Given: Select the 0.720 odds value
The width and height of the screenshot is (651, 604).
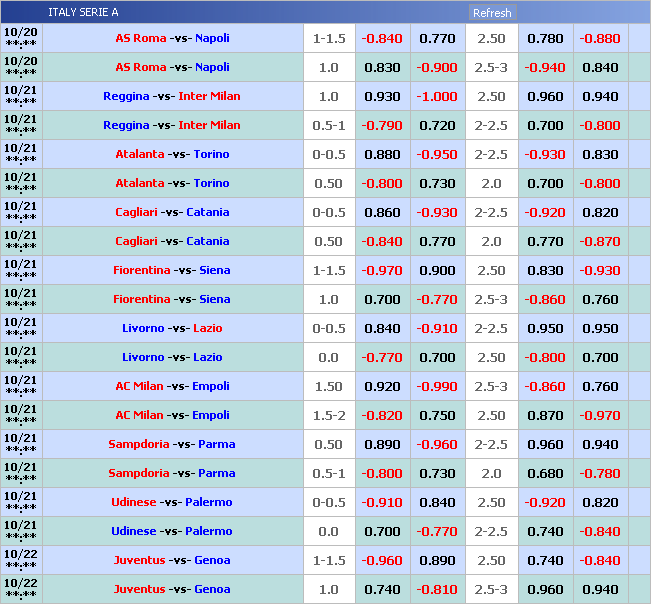Looking at the screenshot, I should point(437,125).
